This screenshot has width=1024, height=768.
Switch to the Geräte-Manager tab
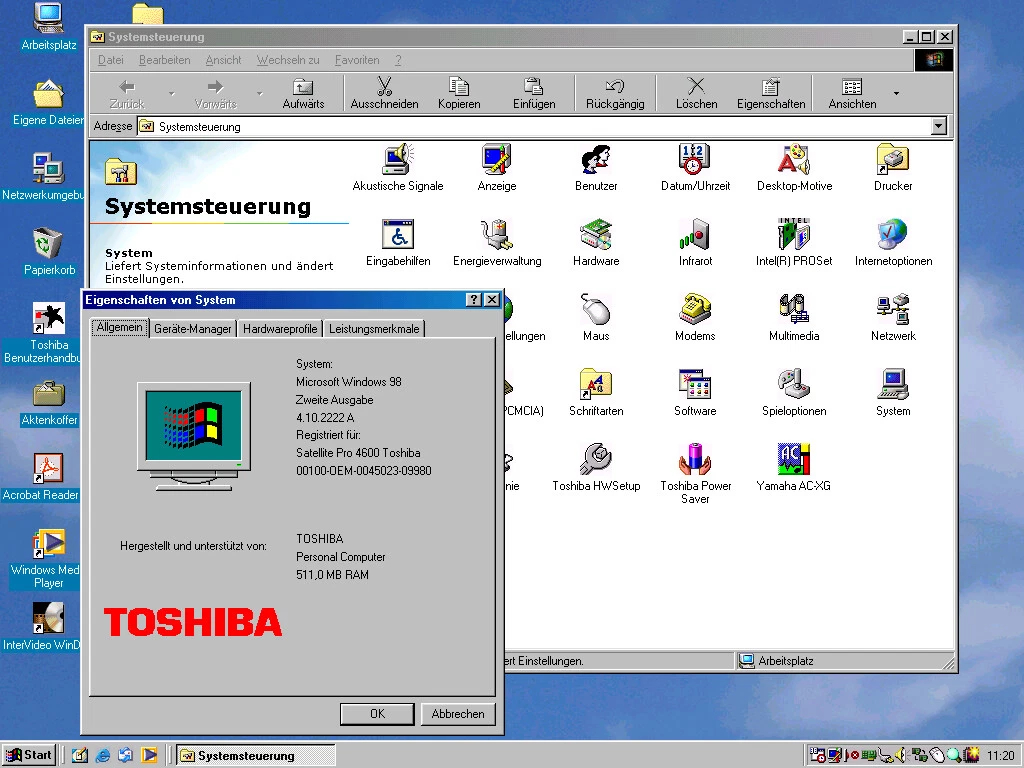coord(193,328)
